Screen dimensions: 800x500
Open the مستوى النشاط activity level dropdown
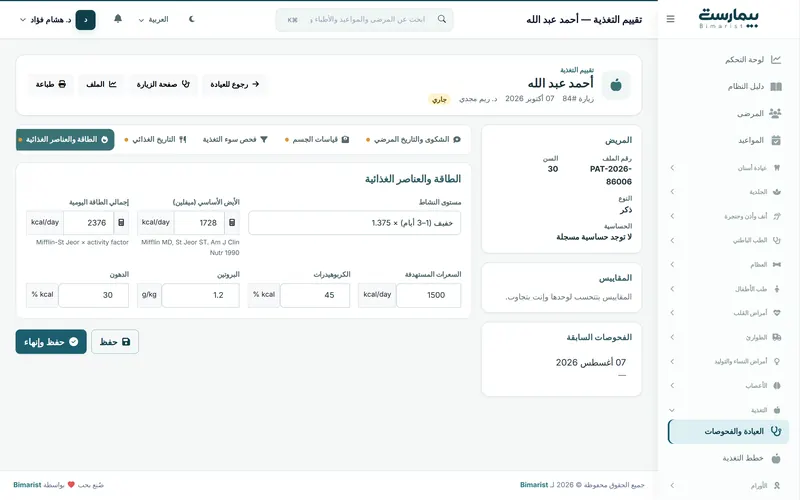point(355,223)
